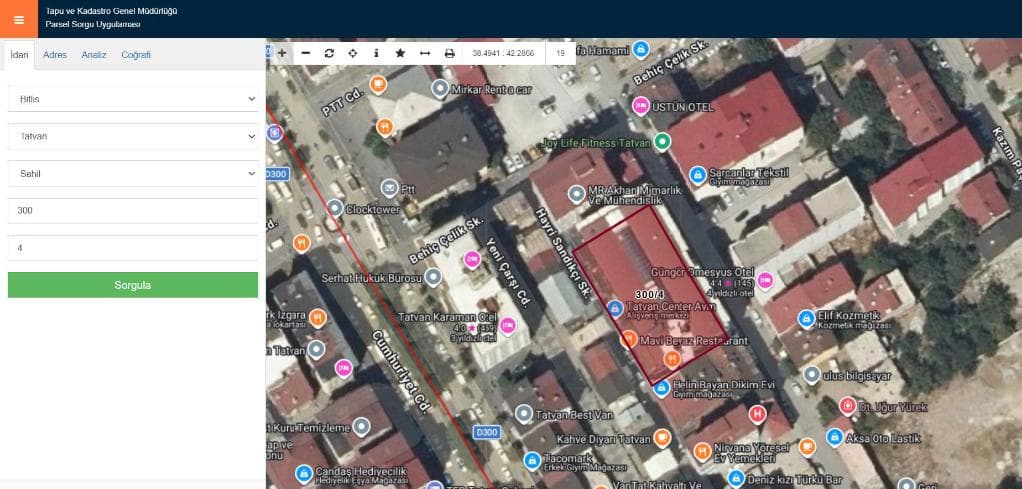Switch to the İdari tab

(x=20, y=55)
